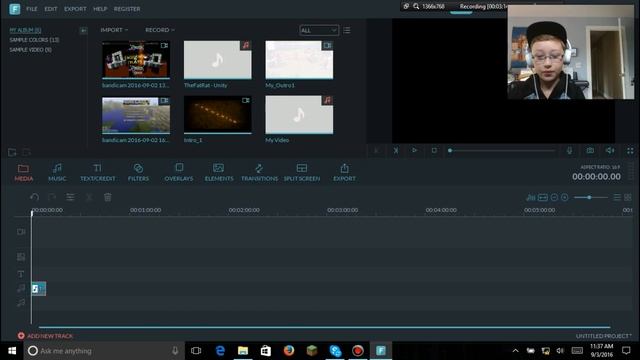Open the Split Screen tab
The image size is (640, 360).
[x=302, y=173]
